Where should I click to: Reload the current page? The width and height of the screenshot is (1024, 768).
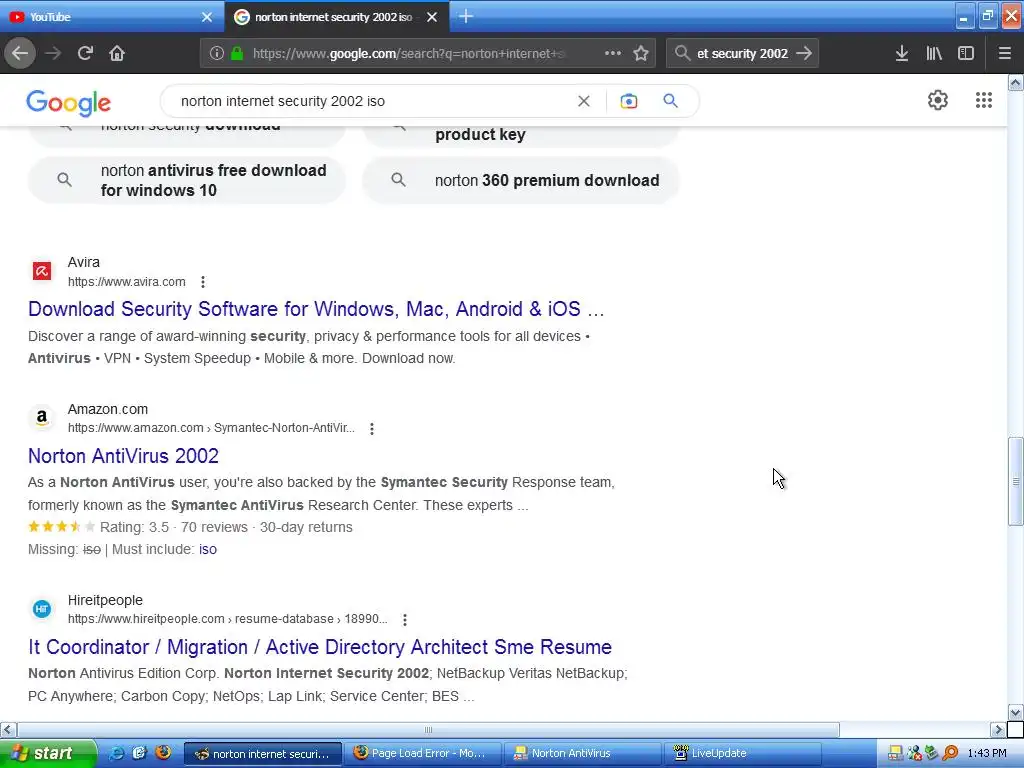pyautogui.click(x=85, y=54)
